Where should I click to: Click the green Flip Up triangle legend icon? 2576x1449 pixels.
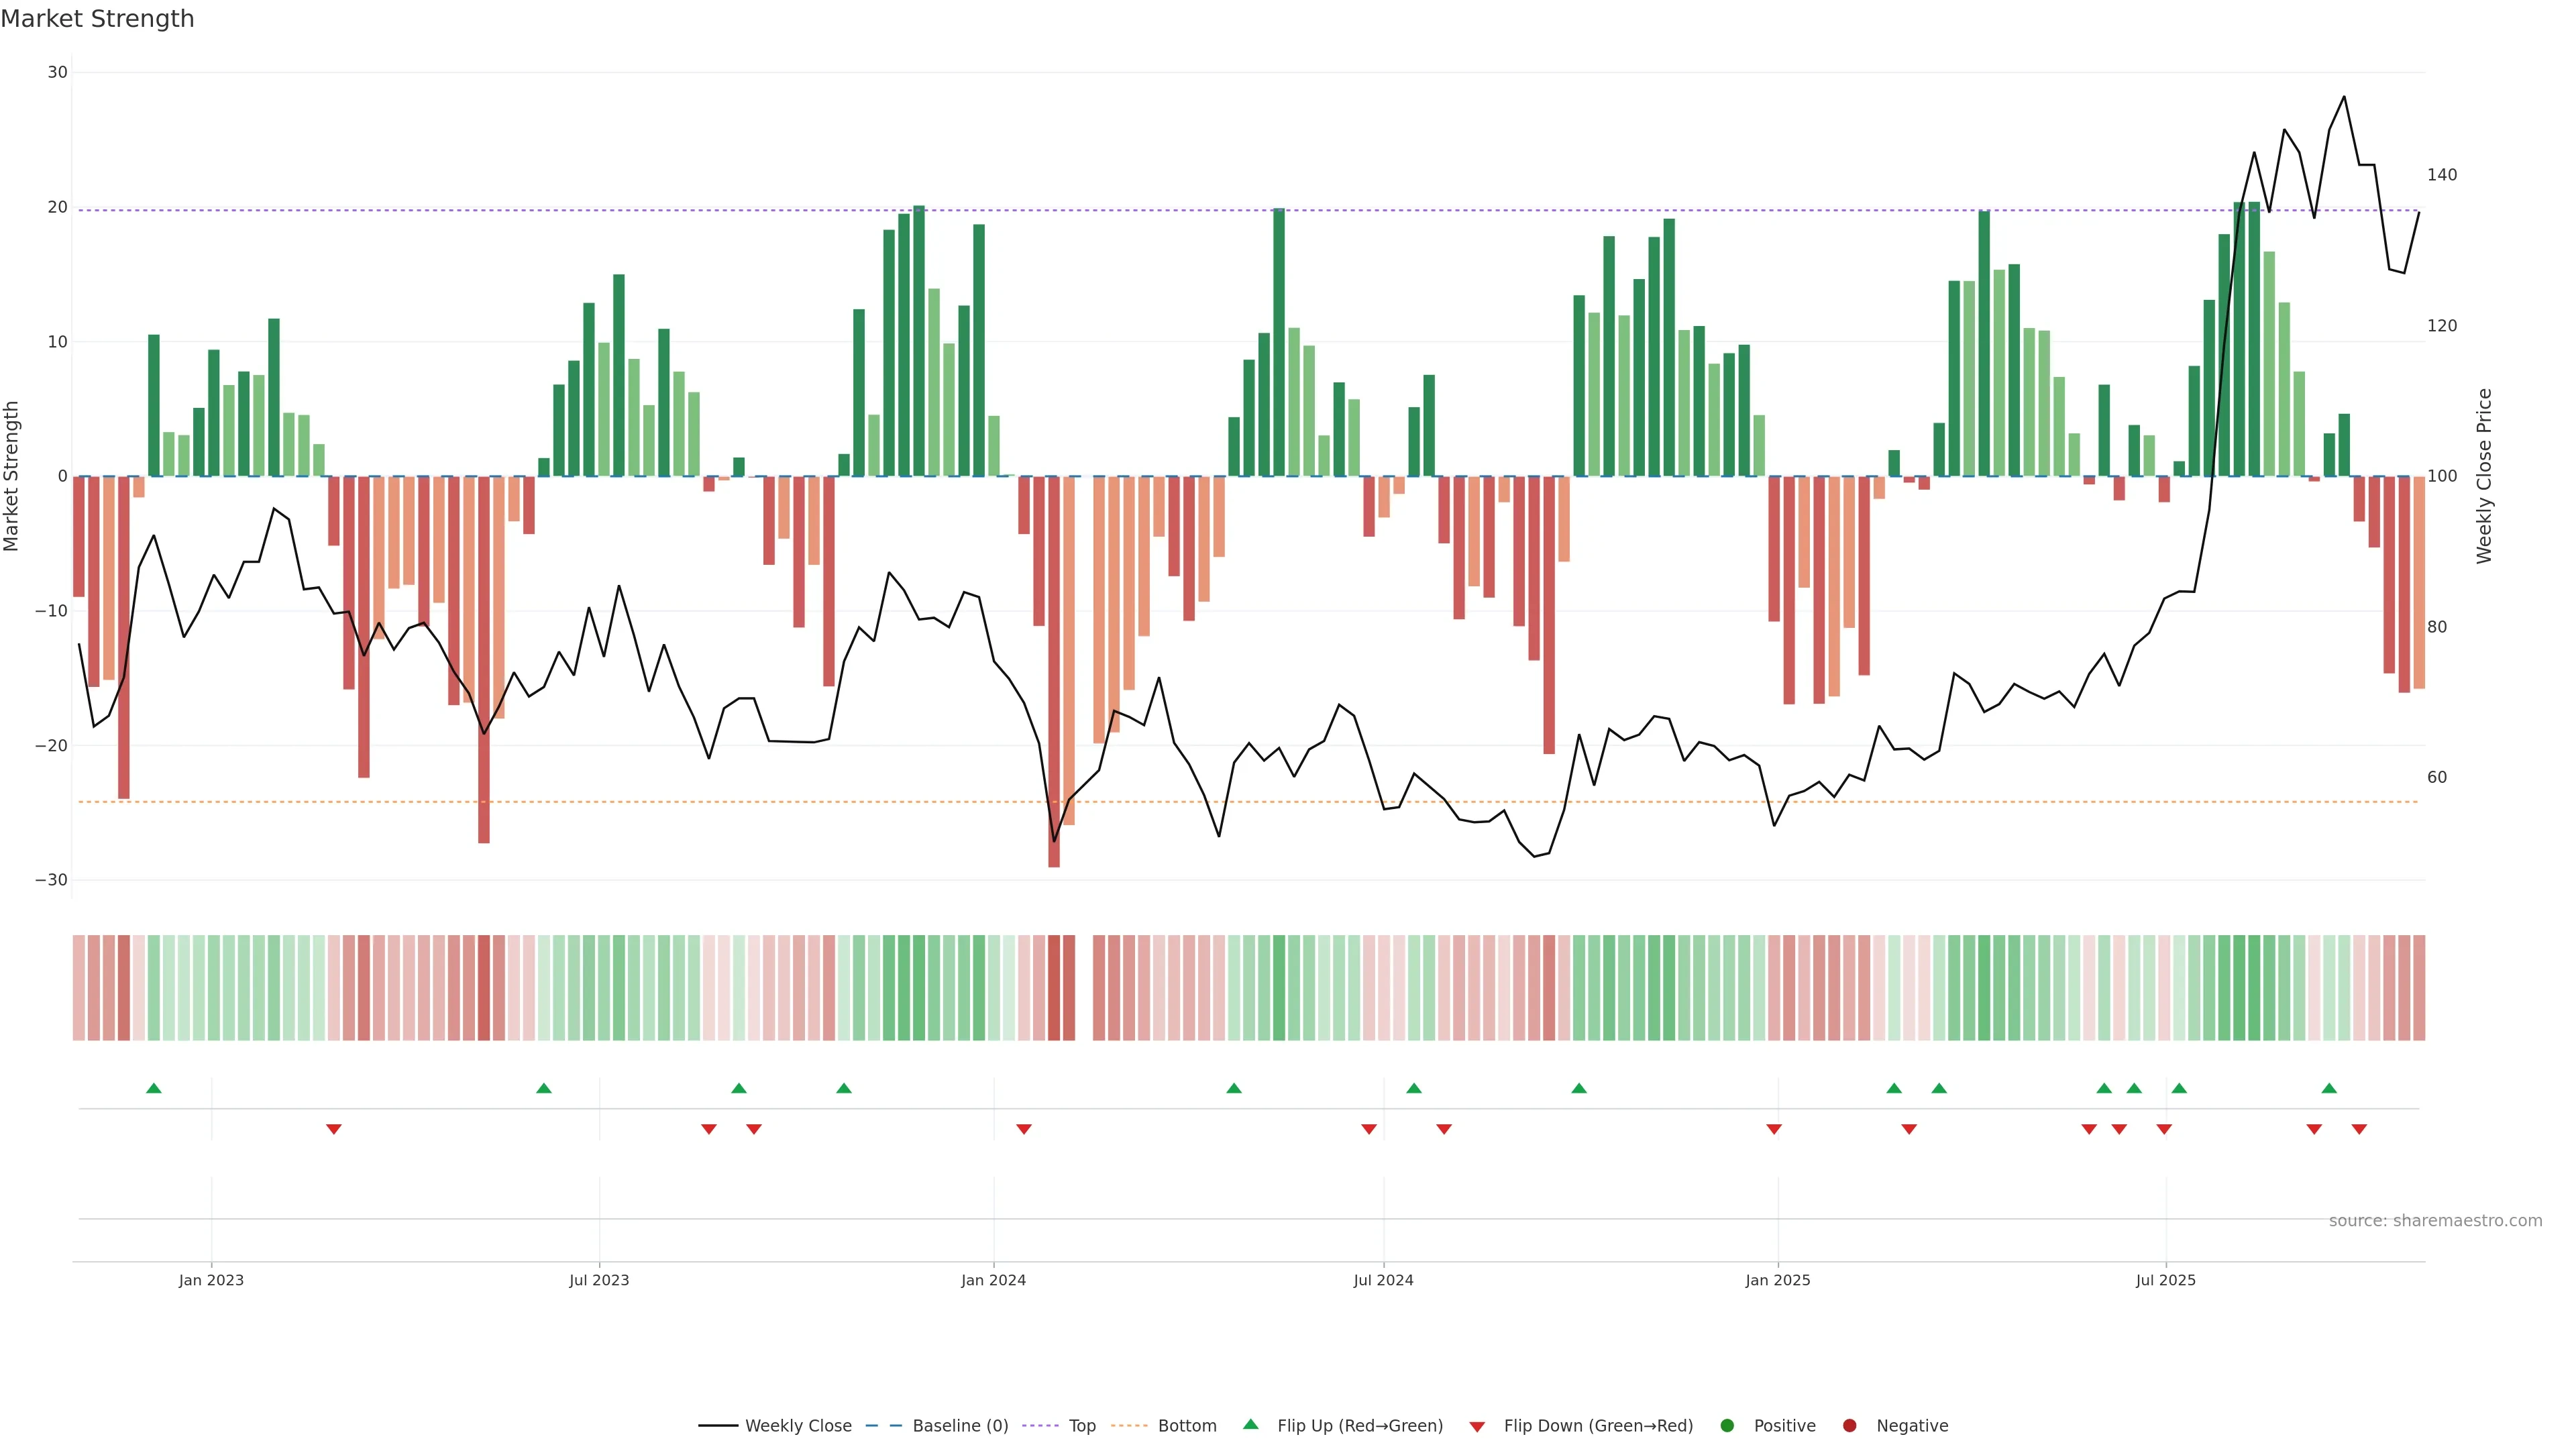click(x=1250, y=1424)
